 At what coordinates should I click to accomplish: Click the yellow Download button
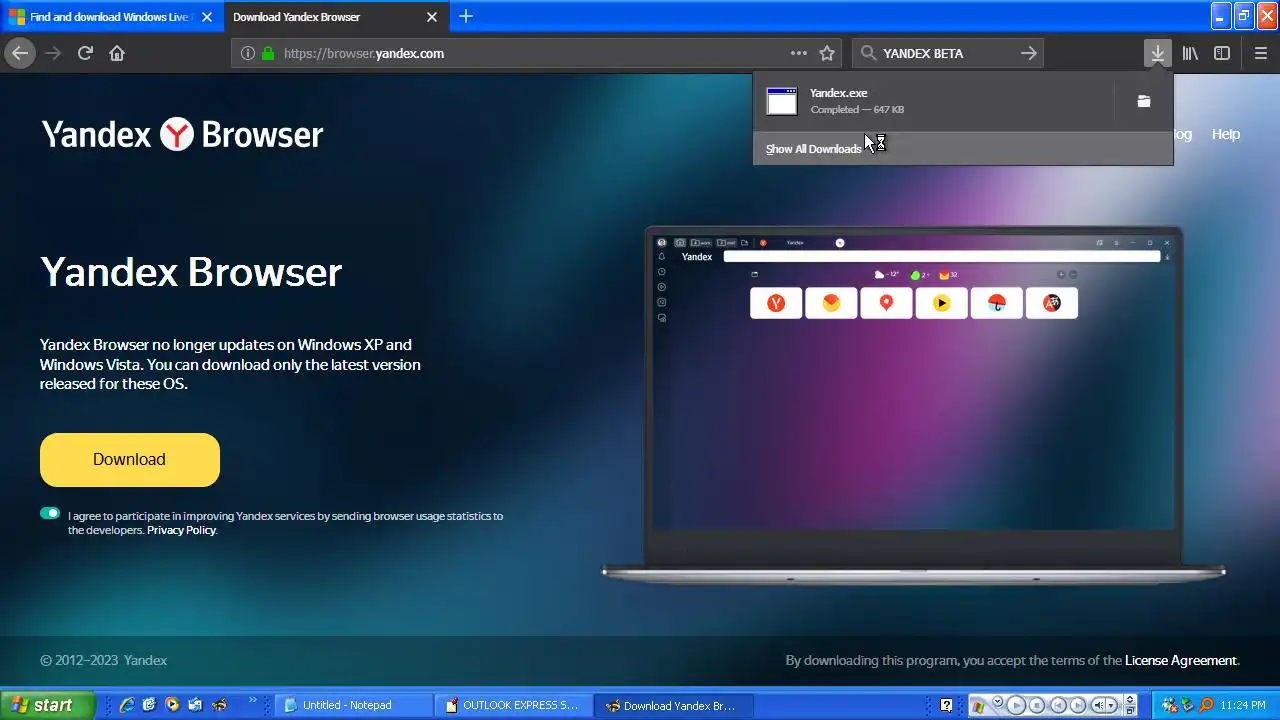[129, 460]
